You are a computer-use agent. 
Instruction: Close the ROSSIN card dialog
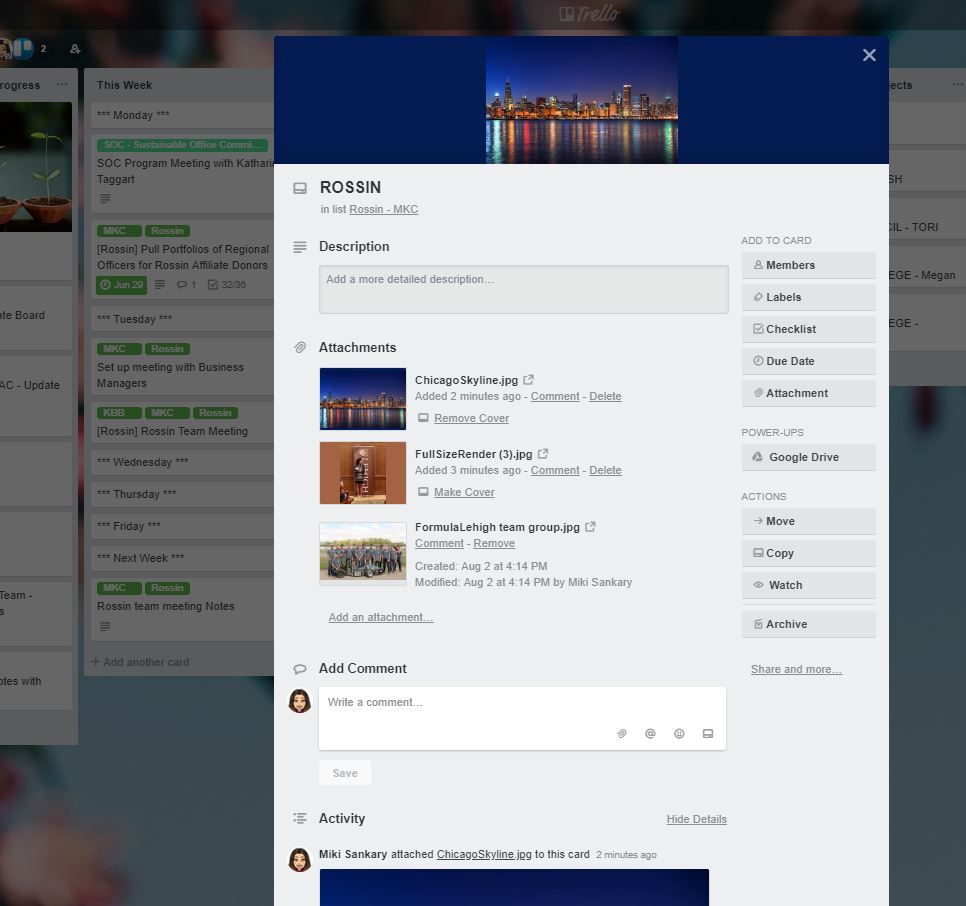click(869, 55)
